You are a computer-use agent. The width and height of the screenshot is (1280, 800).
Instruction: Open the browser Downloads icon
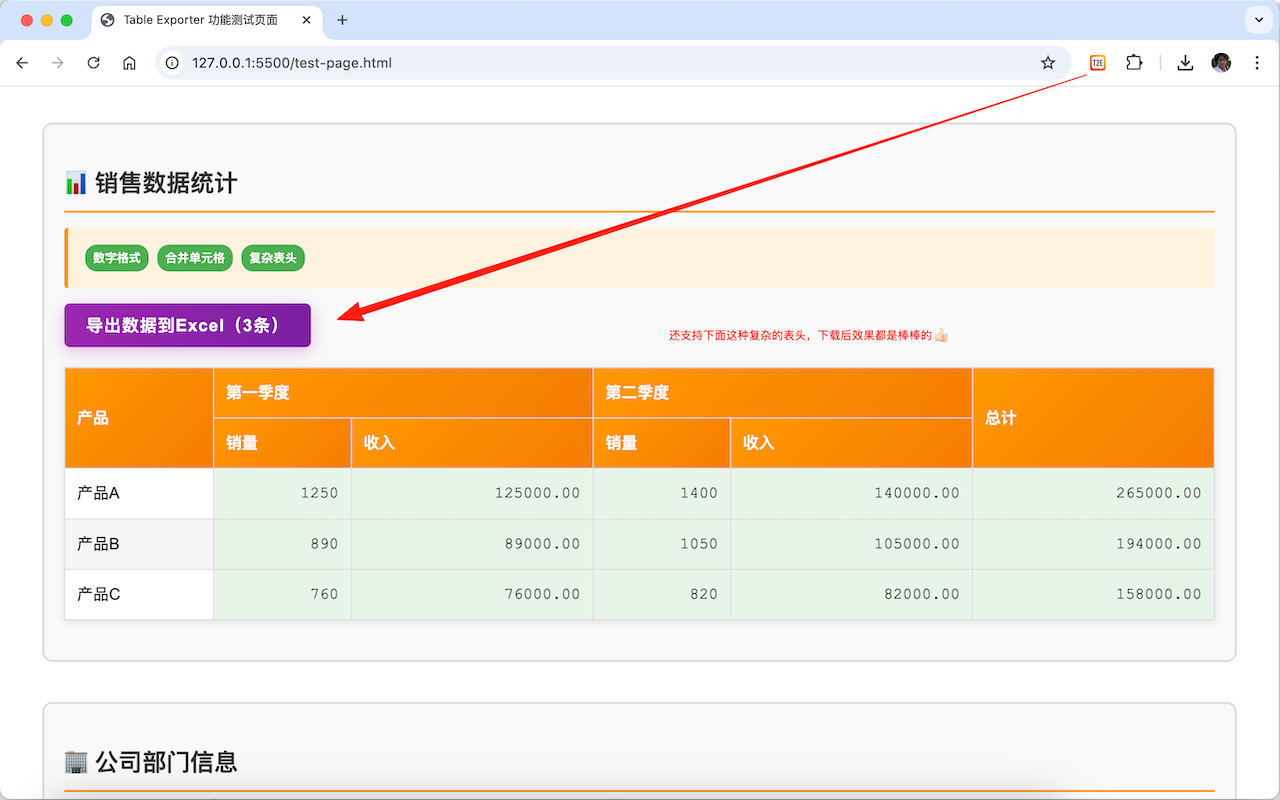click(x=1185, y=63)
